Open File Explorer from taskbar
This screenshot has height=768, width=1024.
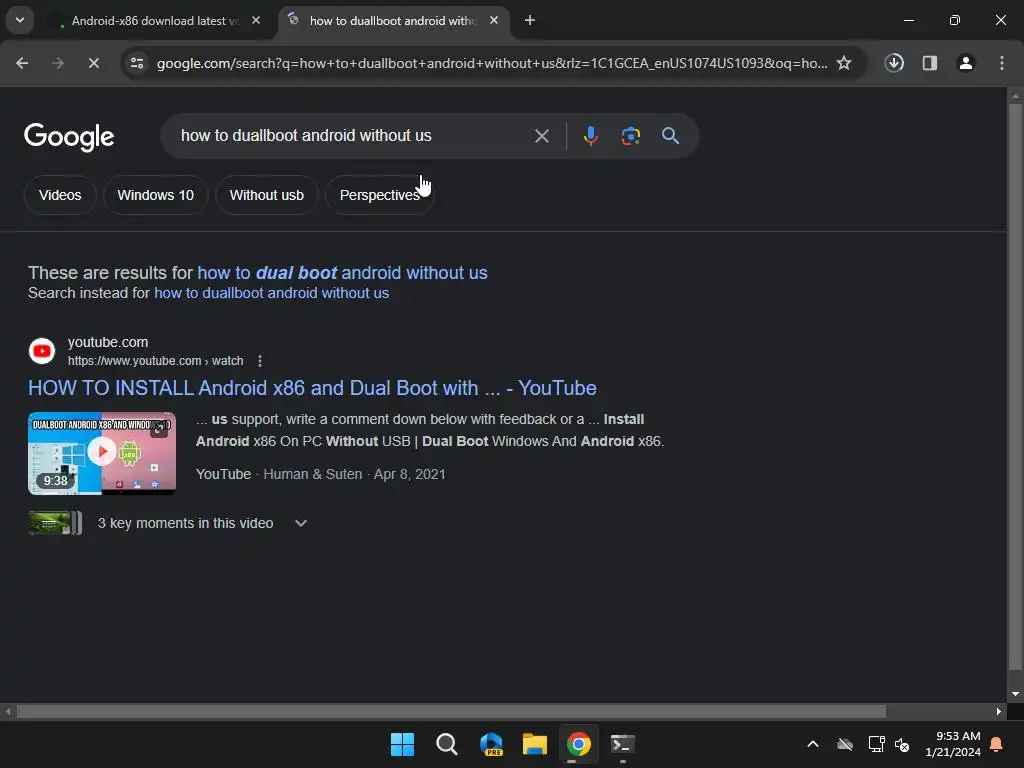click(x=535, y=744)
